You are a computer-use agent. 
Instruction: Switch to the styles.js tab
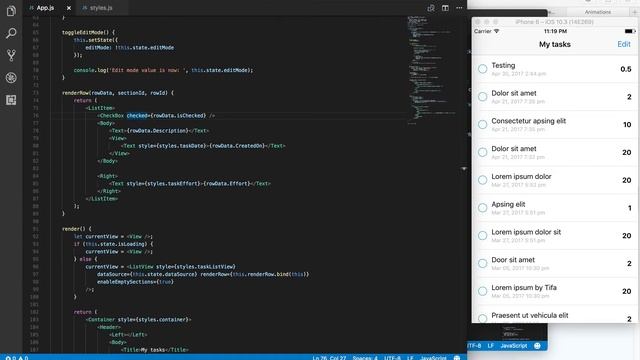click(x=101, y=8)
